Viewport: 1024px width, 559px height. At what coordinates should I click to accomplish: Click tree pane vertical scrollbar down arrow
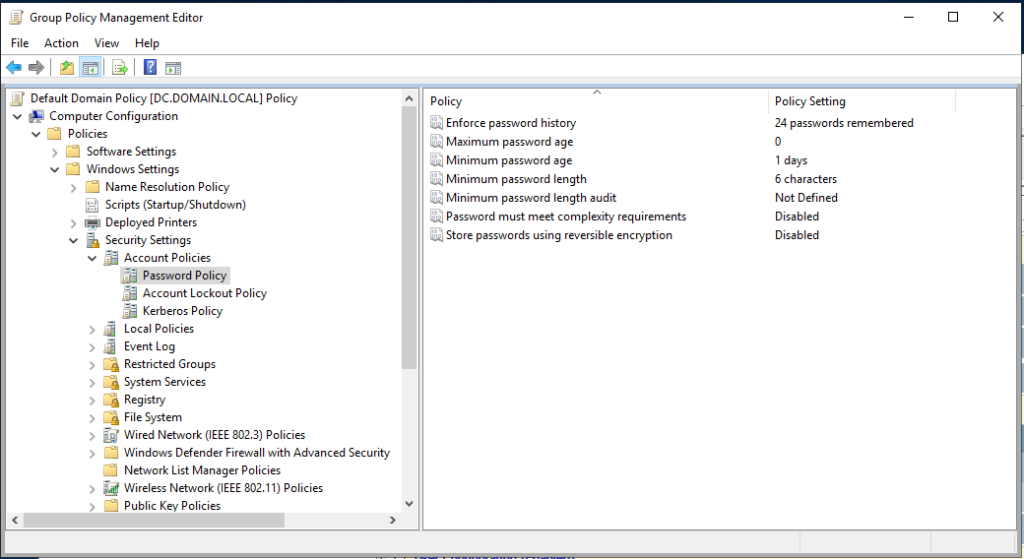tap(409, 503)
